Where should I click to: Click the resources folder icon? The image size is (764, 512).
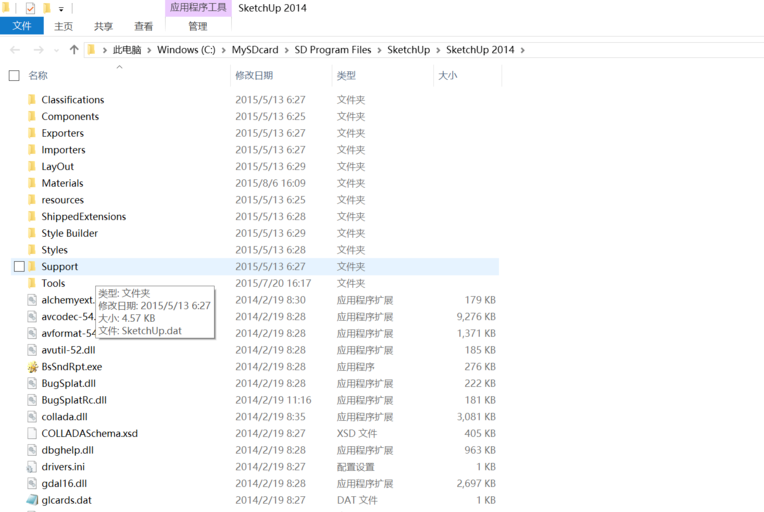tap(32, 200)
